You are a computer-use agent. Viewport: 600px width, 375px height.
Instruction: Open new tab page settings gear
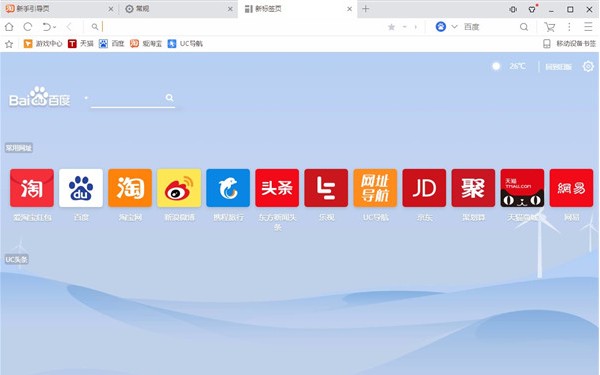[x=588, y=67]
